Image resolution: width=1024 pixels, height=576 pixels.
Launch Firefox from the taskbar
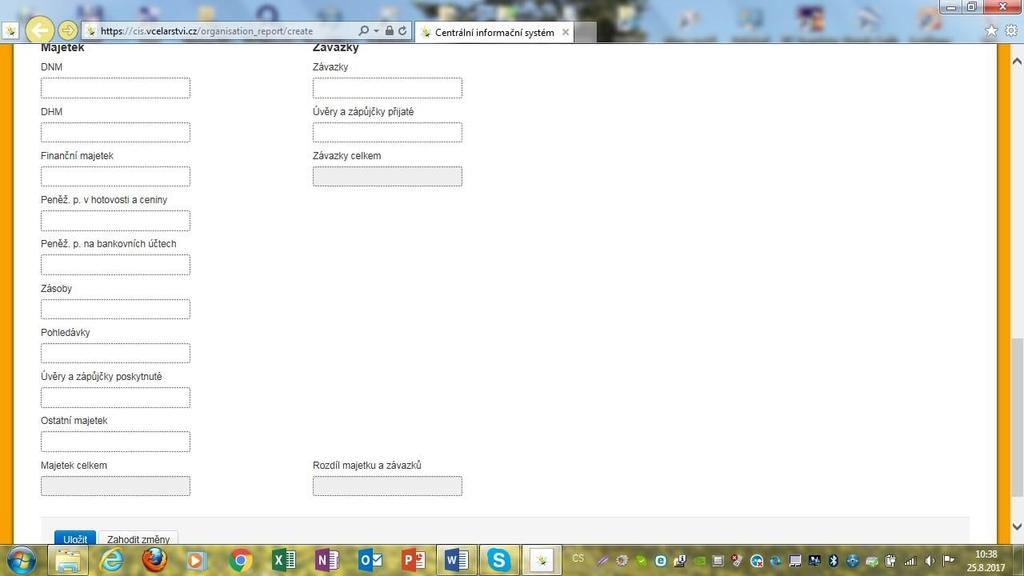point(155,560)
